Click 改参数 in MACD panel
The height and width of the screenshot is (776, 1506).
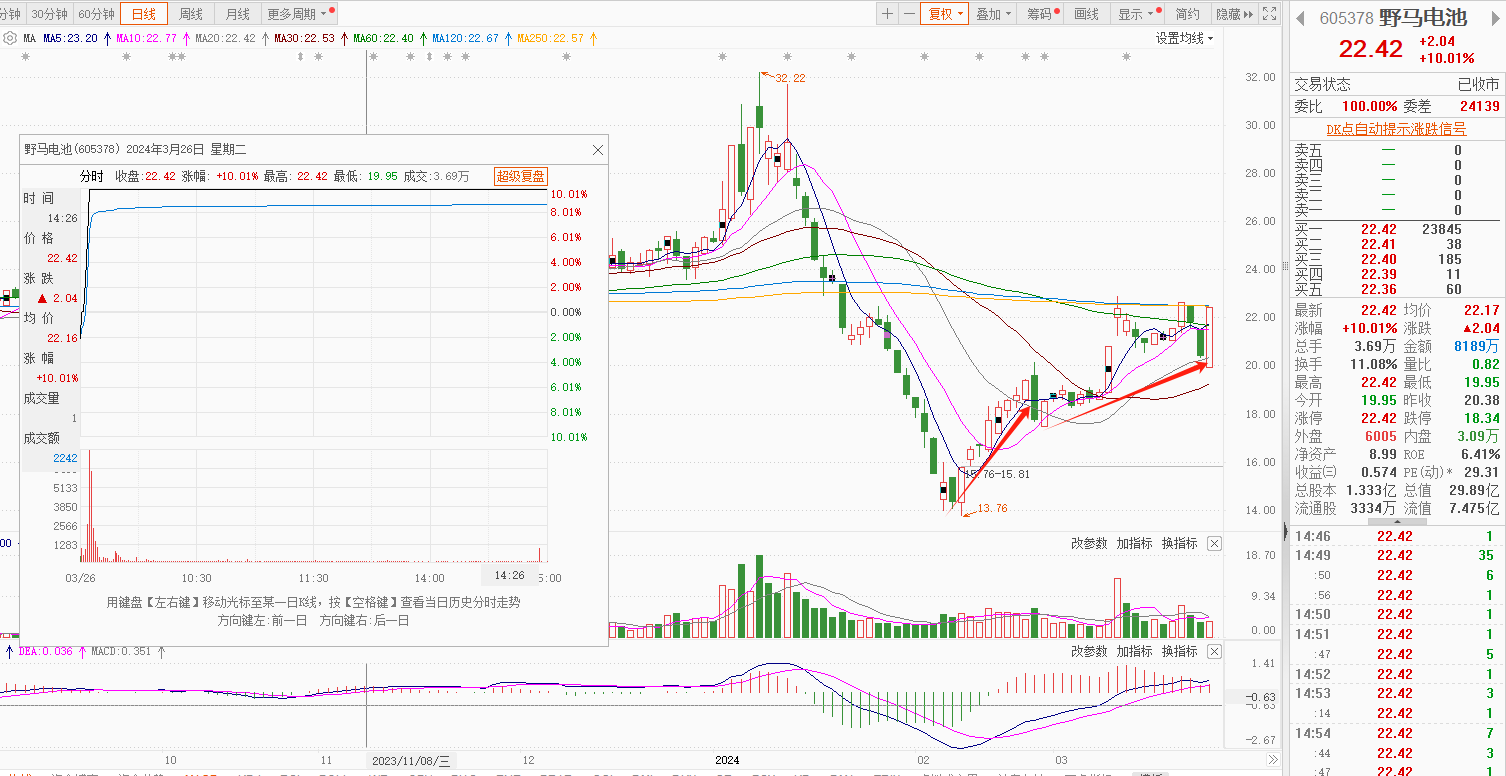click(1089, 651)
